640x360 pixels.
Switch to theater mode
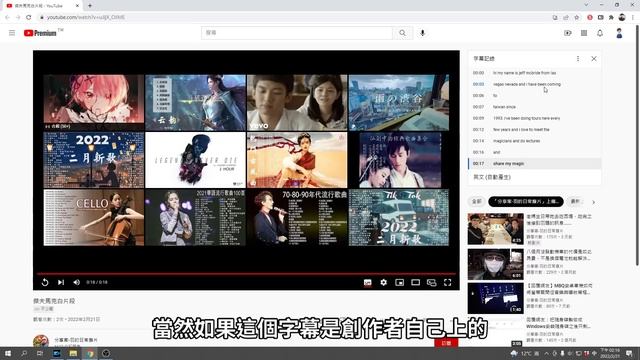click(416, 282)
